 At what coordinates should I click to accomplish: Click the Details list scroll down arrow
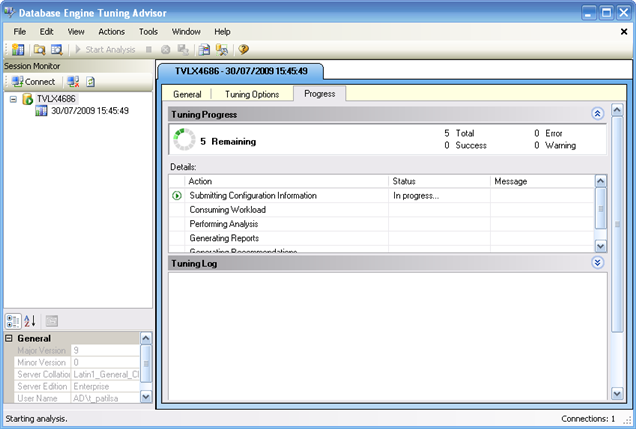[601, 246]
